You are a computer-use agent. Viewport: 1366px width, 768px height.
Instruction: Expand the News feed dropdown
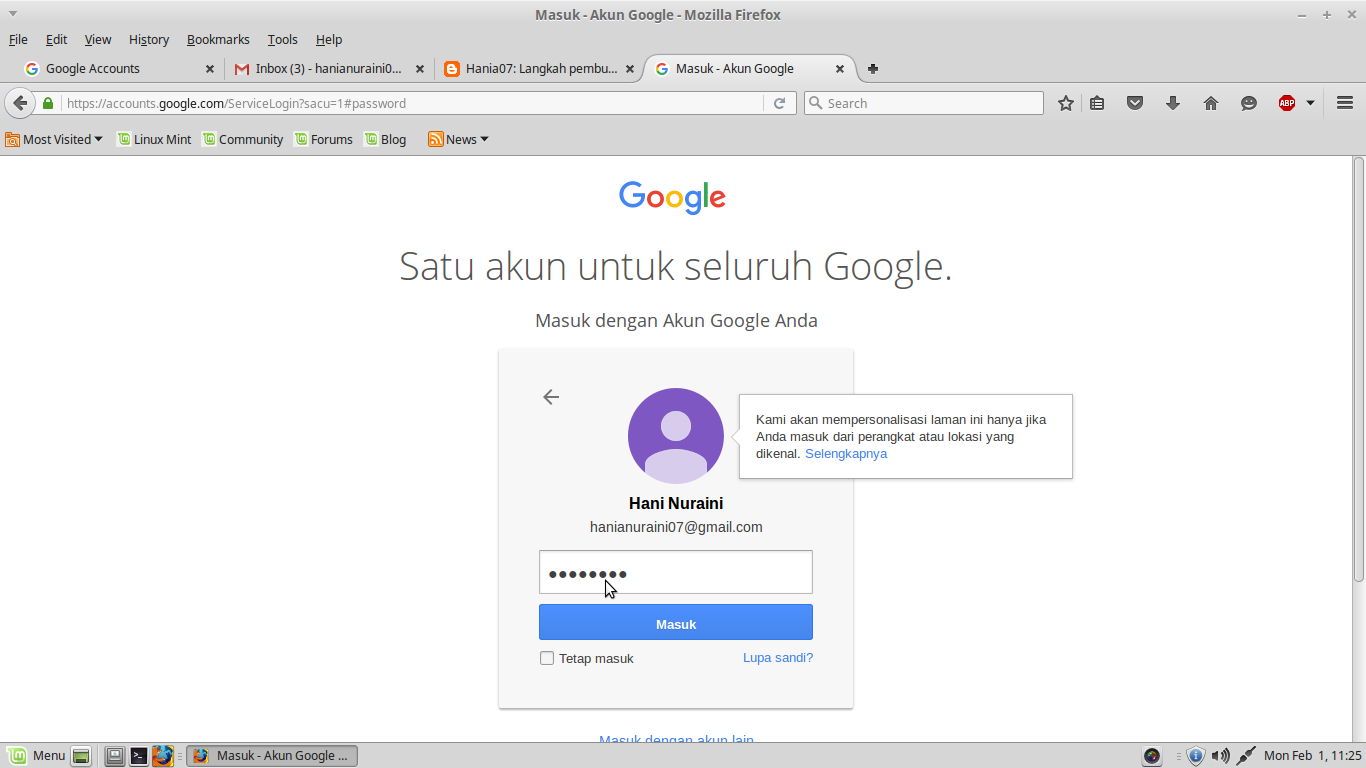(x=458, y=140)
